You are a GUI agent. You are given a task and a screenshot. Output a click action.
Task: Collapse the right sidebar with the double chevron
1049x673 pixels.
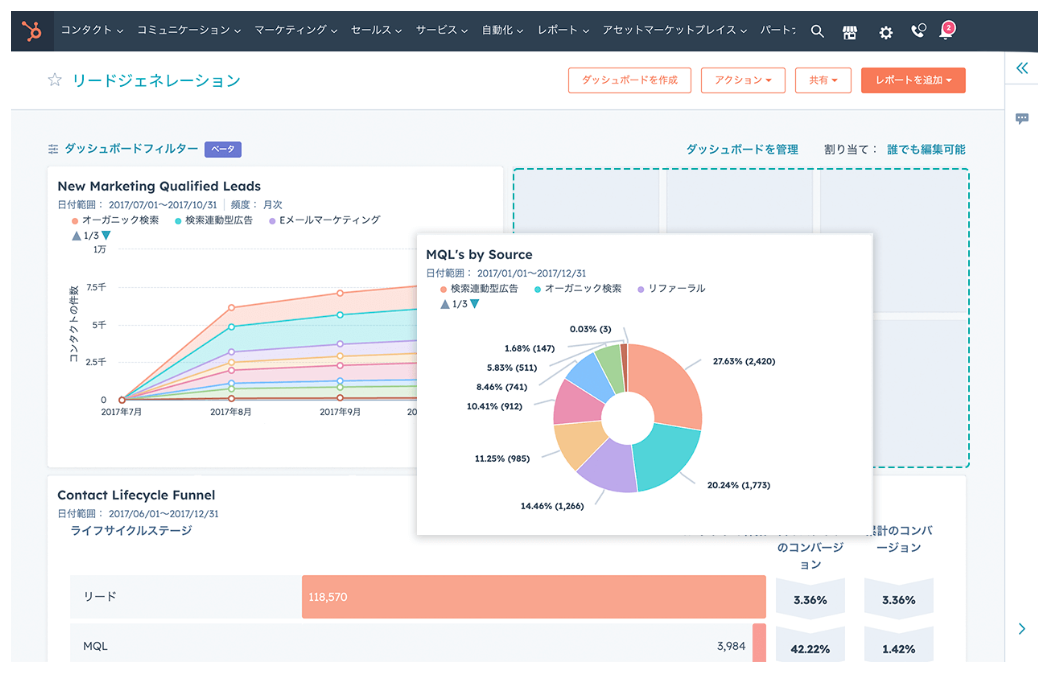[1021, 68]
